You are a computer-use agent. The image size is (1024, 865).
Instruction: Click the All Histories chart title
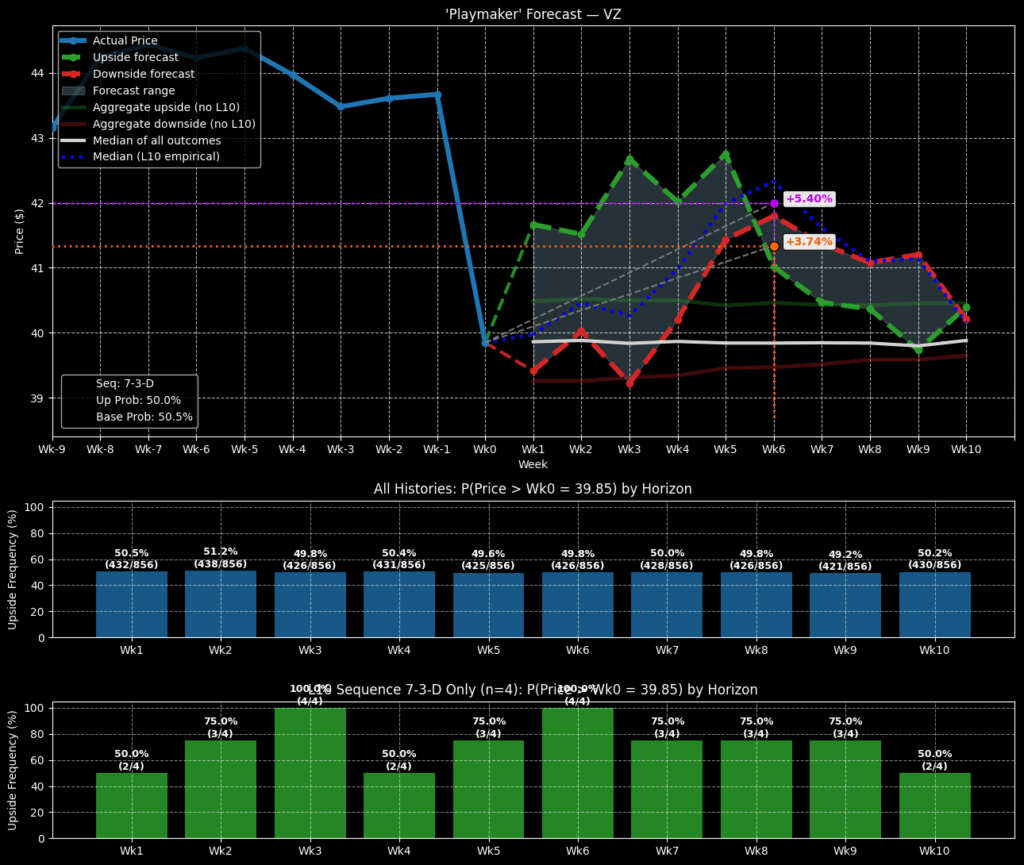click(533, 489)
